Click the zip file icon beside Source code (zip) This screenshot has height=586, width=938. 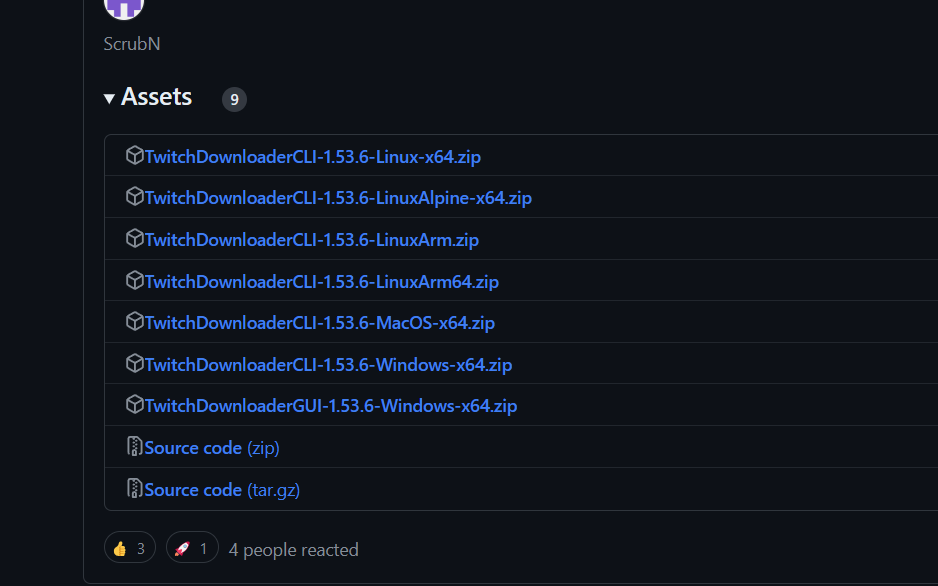pos(134,447)
